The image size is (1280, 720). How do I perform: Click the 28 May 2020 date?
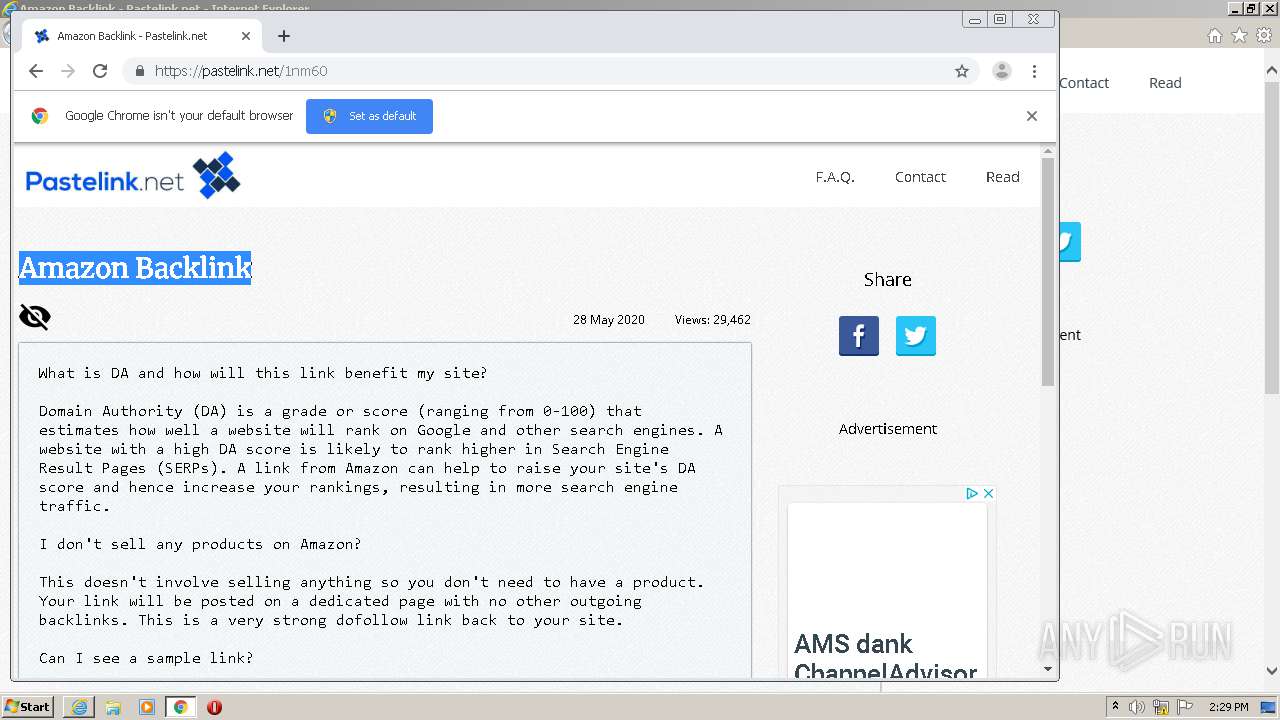point(608,320)
